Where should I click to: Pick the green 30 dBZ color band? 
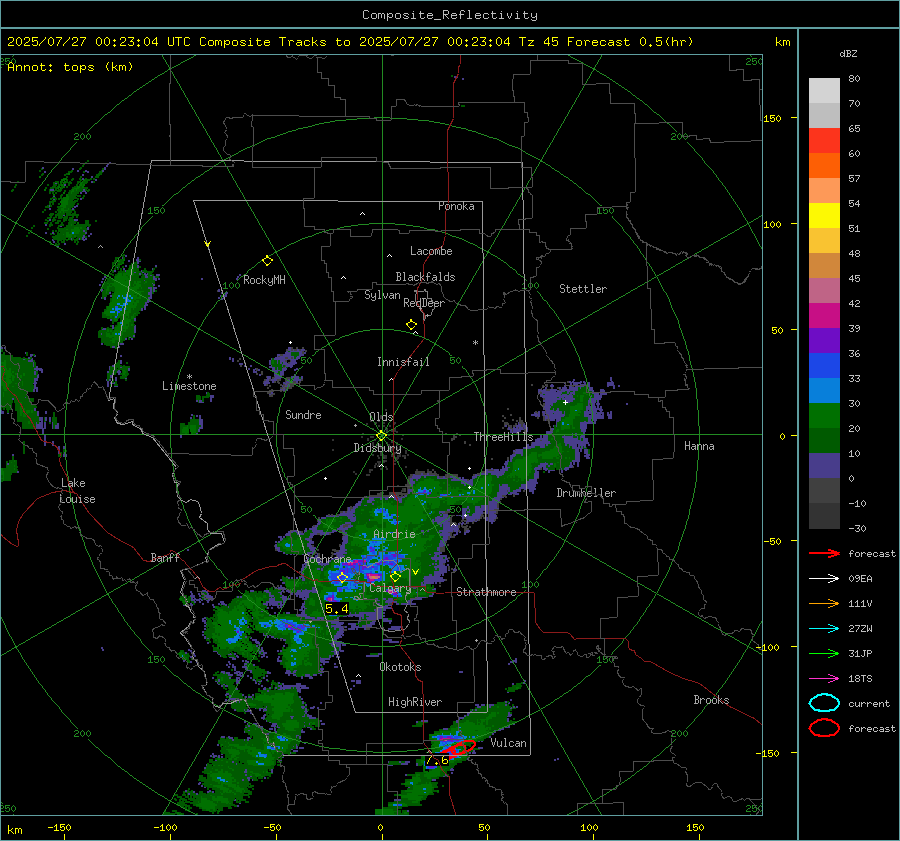point(824,415)
